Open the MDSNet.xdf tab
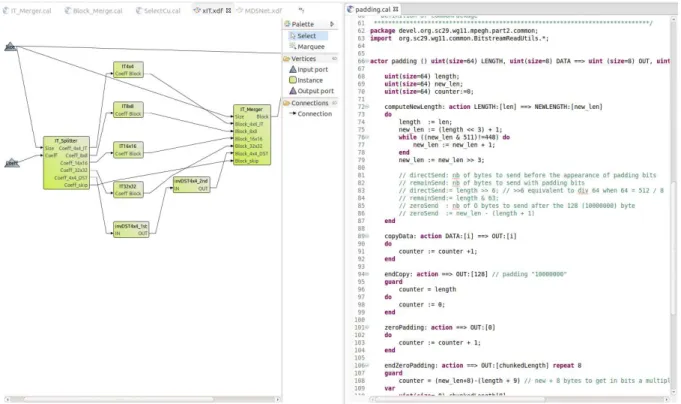Screen dimensions: 681x404 click(259, 10)
